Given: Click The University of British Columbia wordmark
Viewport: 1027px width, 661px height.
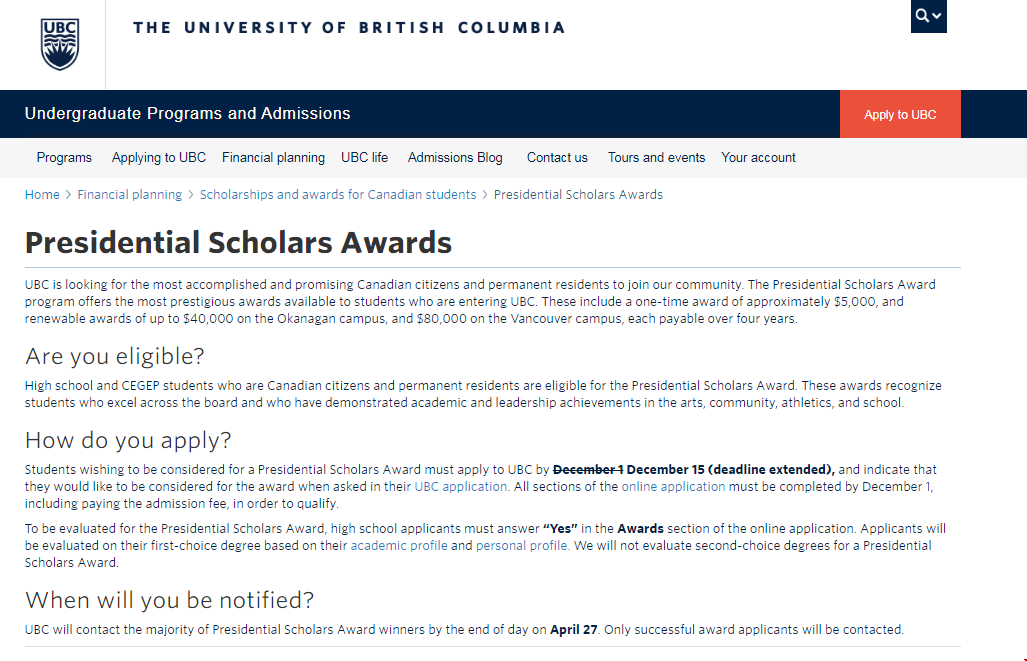Looking at the screenshot, I should (349, 28).
